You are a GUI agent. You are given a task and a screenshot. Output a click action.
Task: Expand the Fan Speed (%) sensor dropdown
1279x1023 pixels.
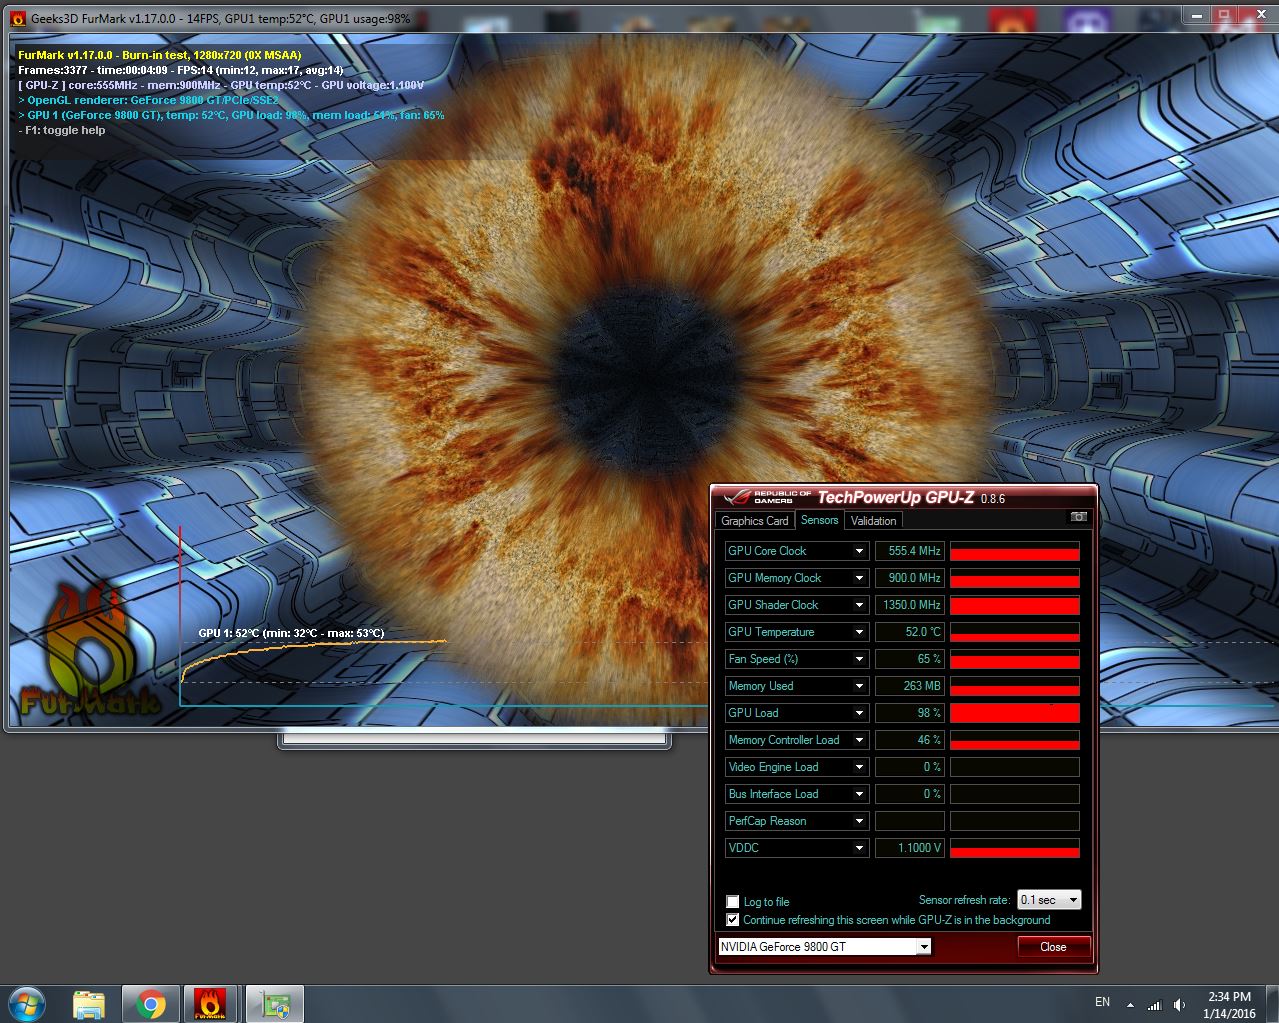coord(859,659)
